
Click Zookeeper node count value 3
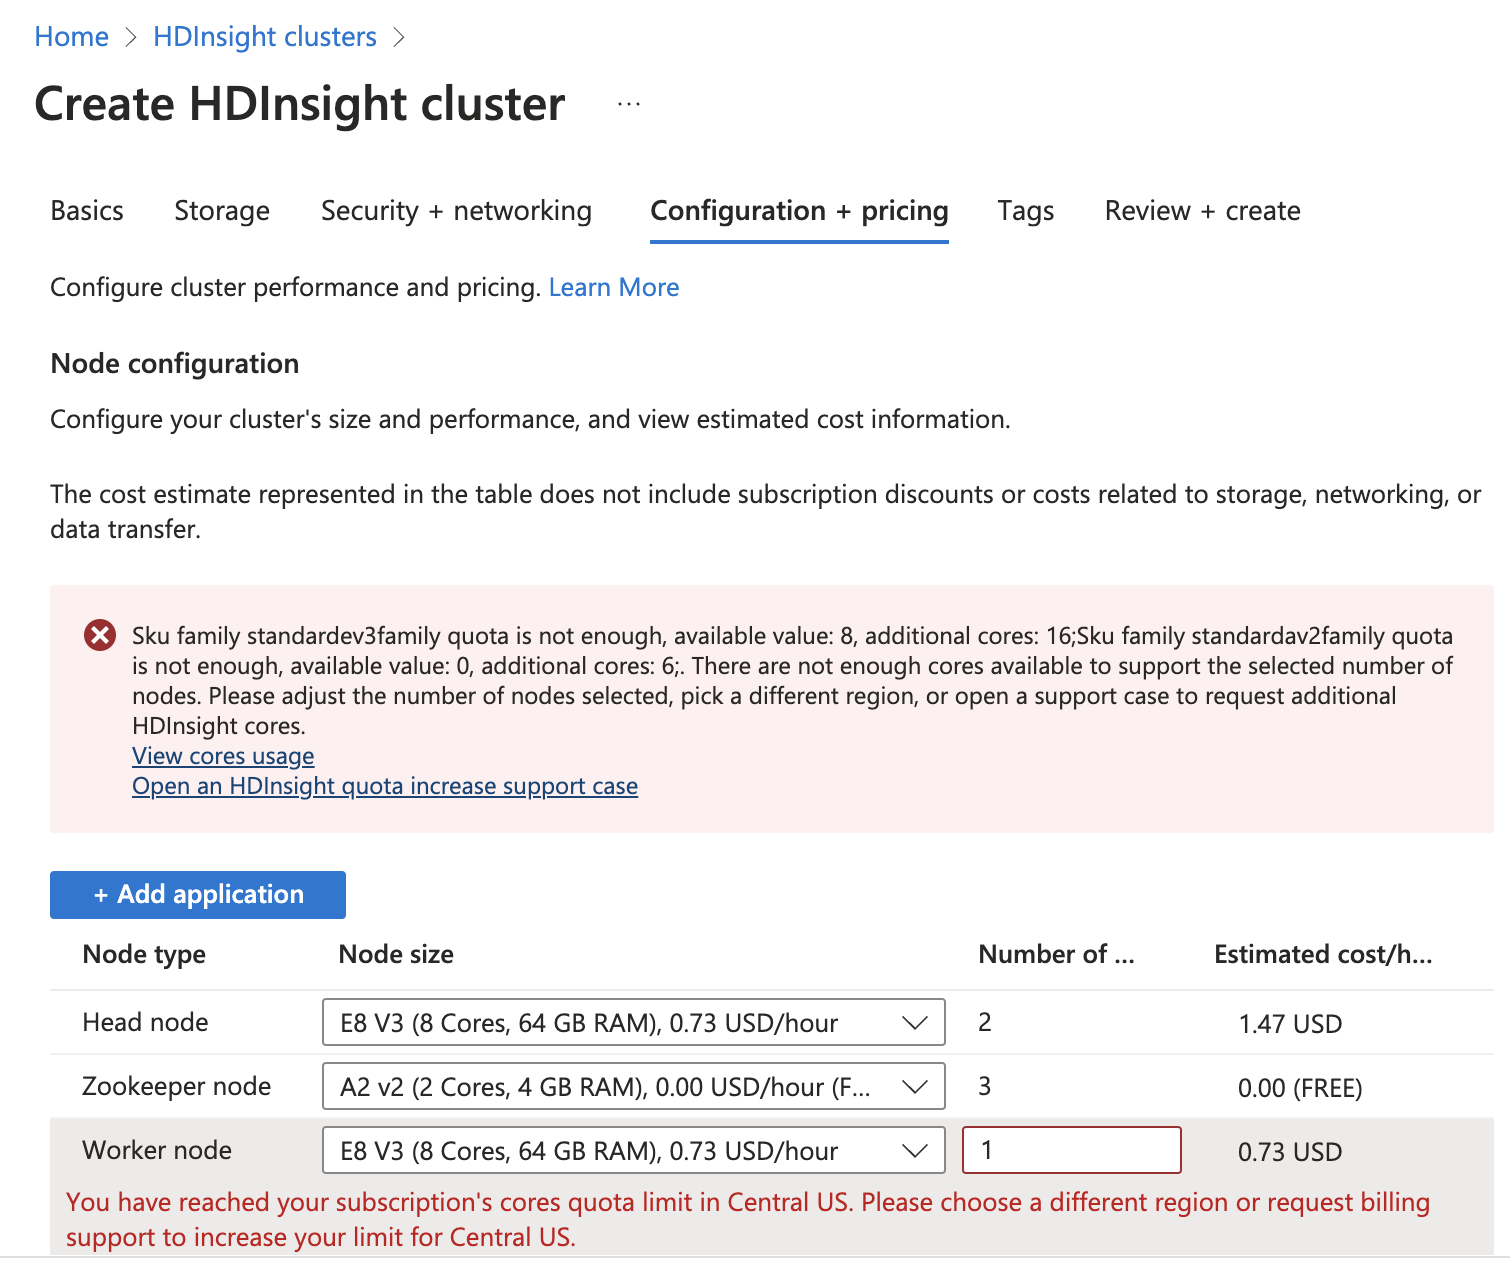click(985, 1086)
